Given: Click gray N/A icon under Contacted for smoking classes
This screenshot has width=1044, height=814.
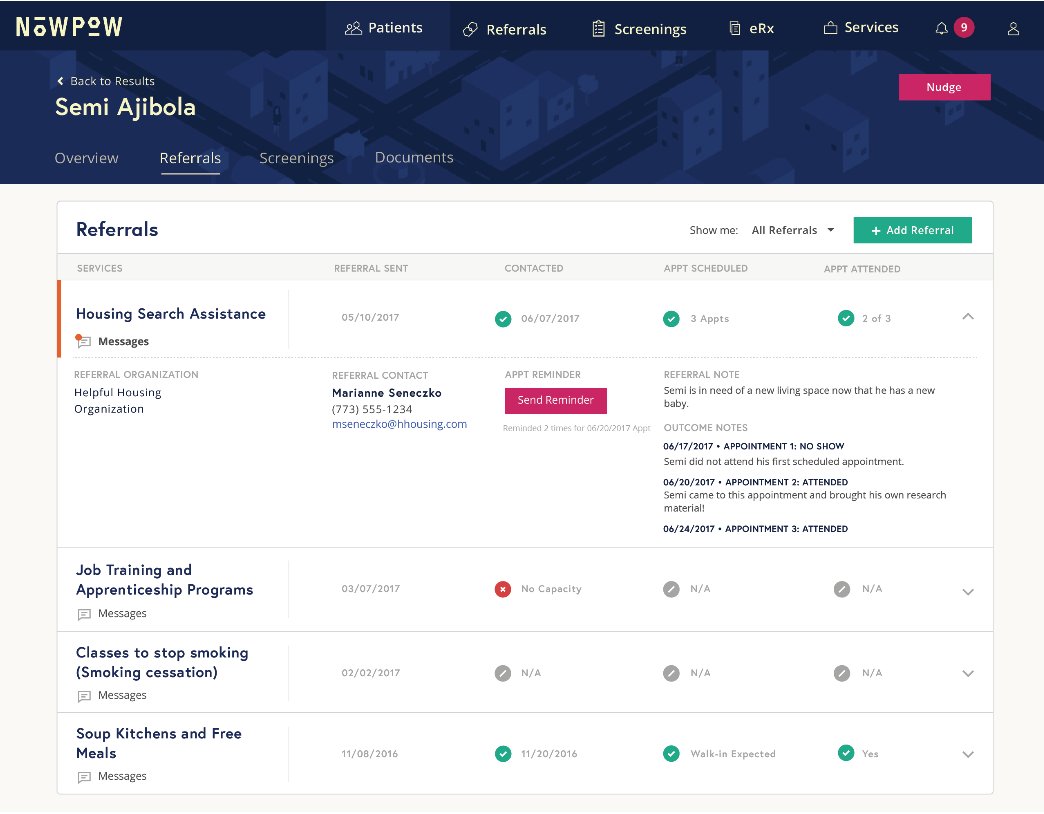Looking at the screenshot, I should point(503,673).
